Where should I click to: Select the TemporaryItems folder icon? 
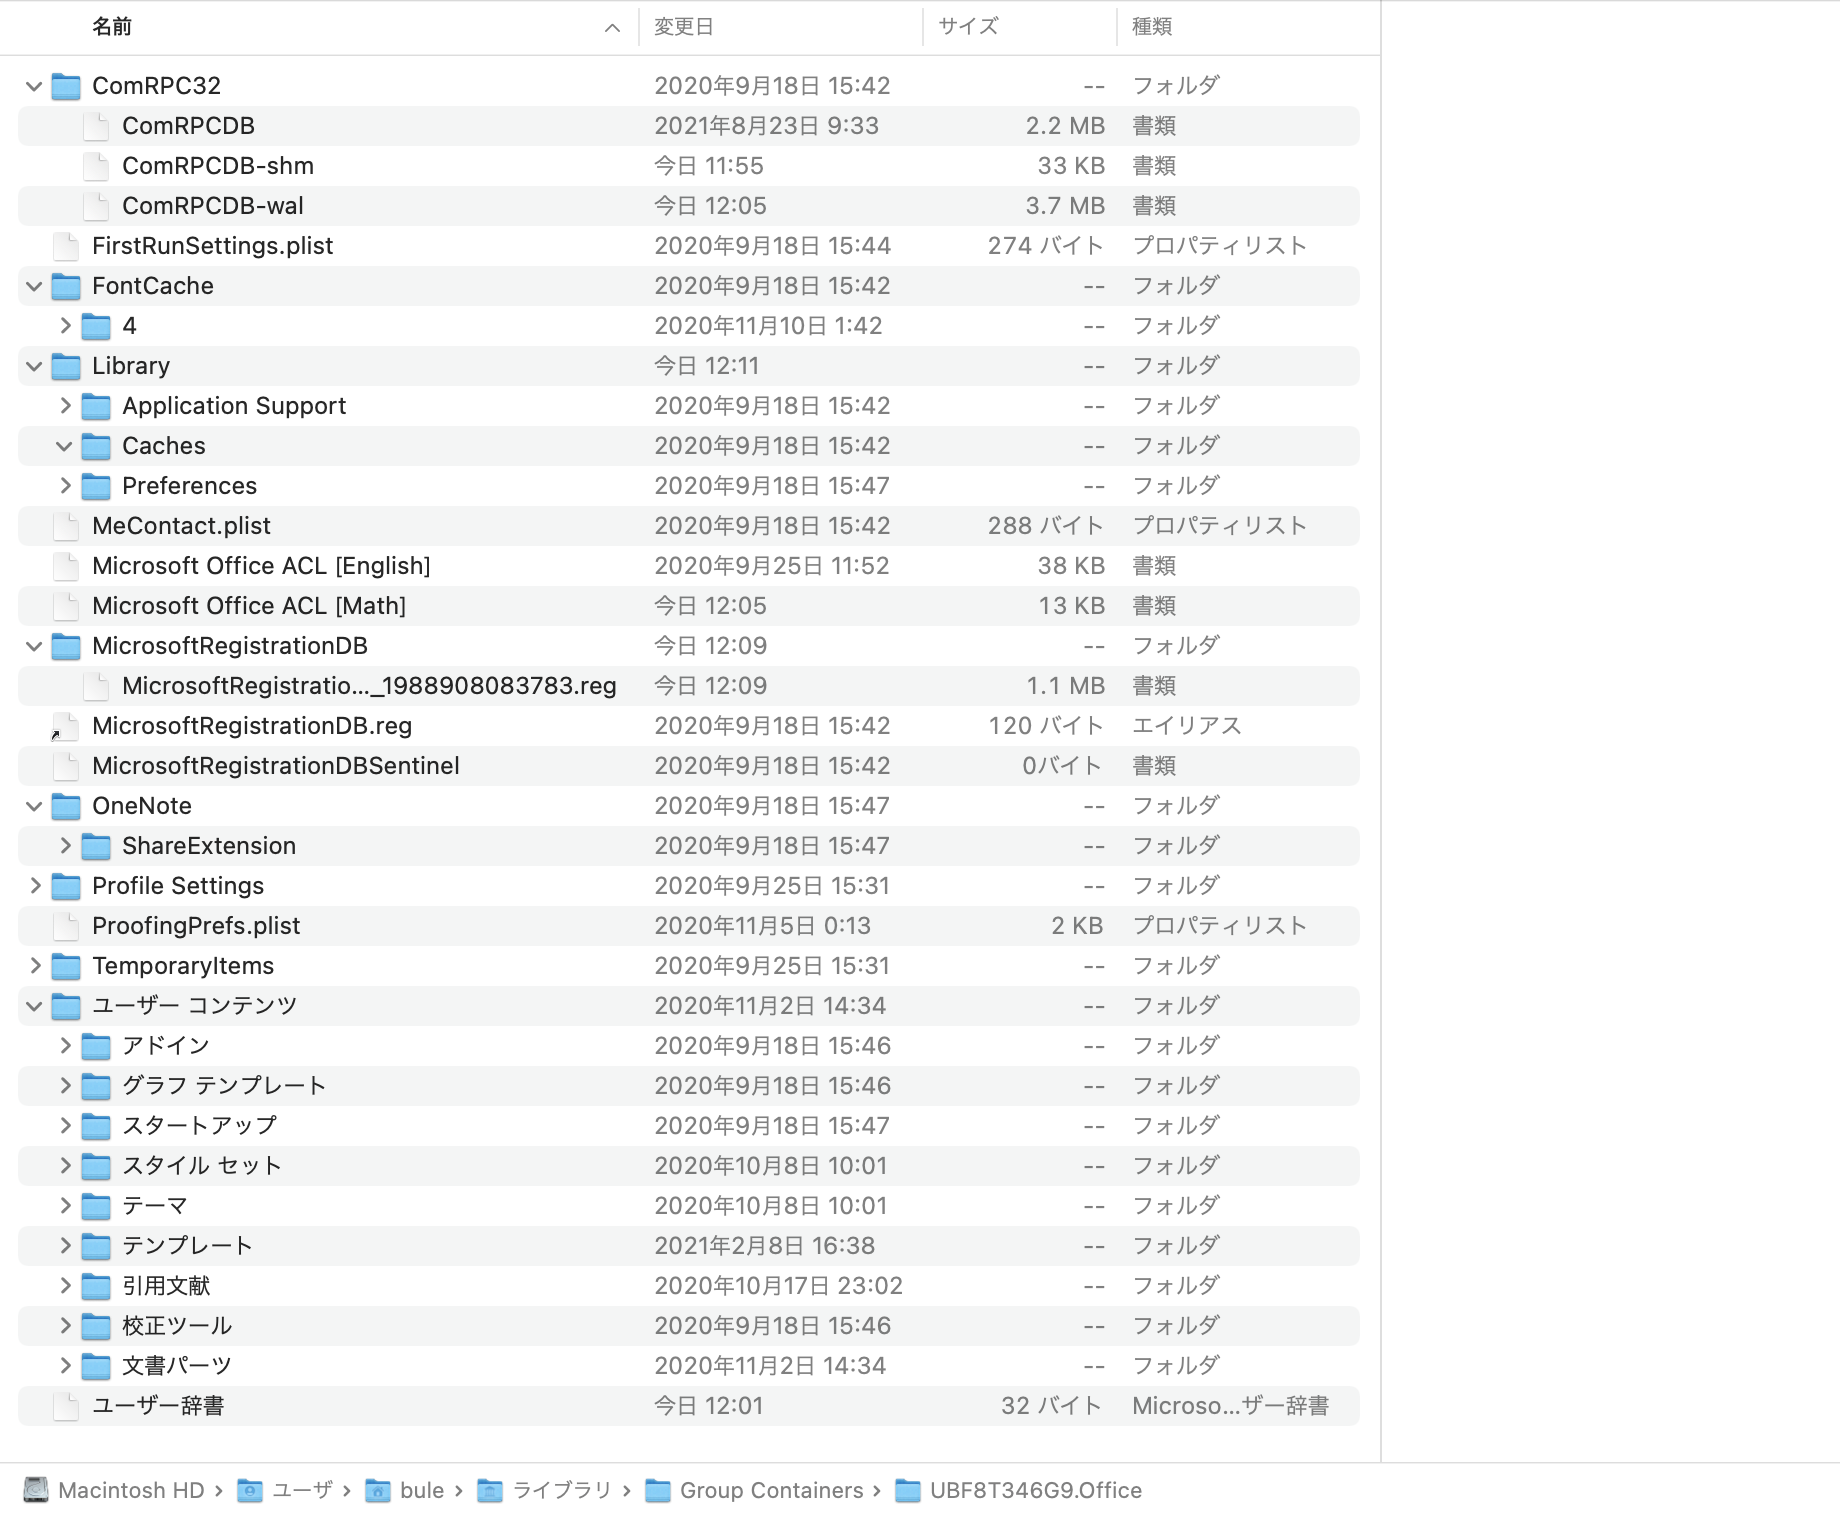click(66, 966)
